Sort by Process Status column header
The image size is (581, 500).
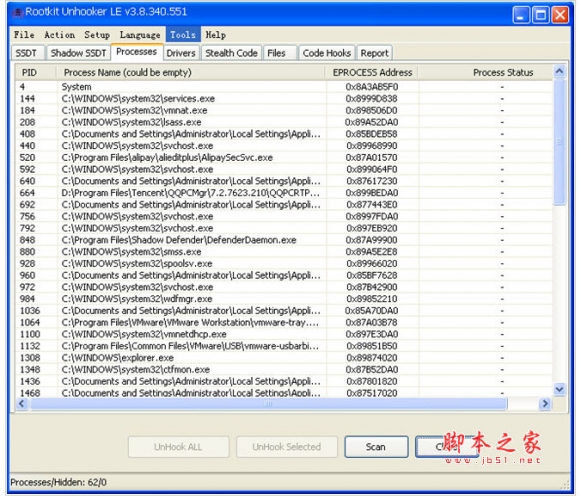(x=485, y=72)
